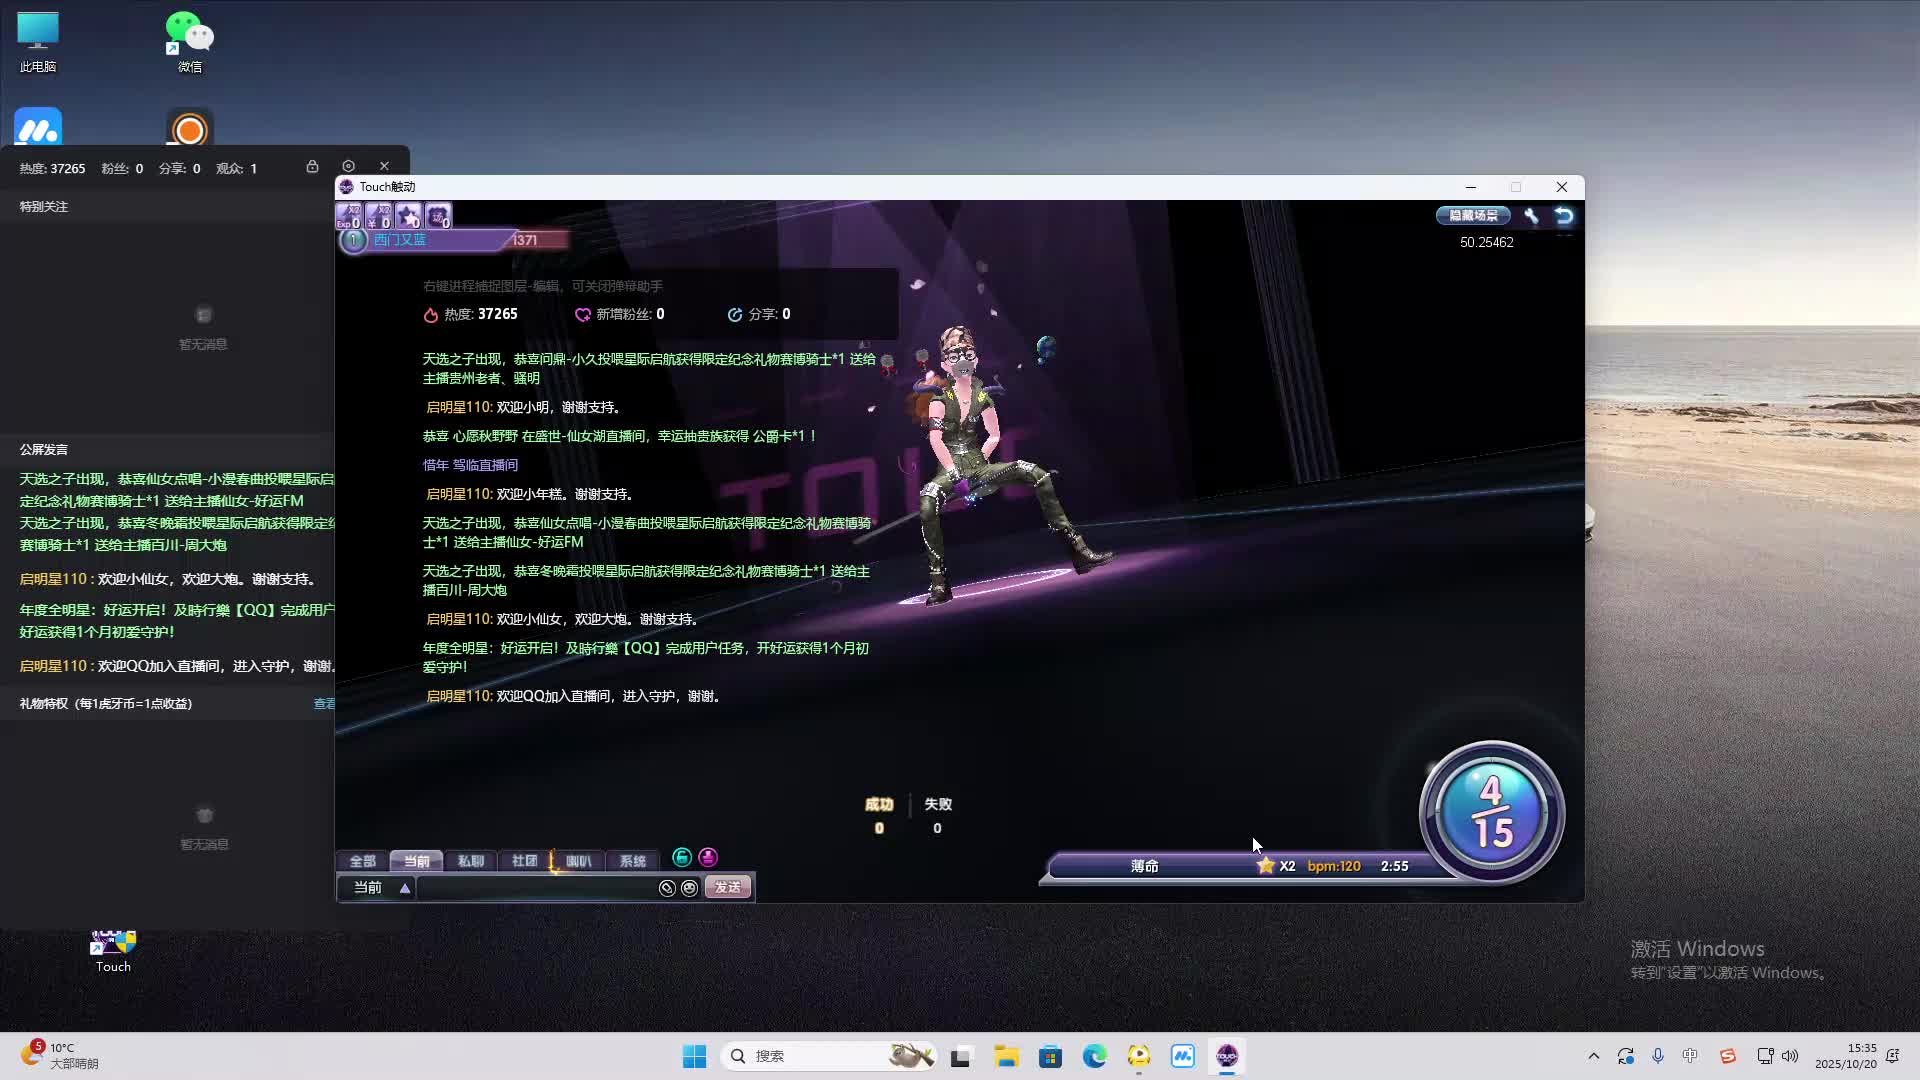1920x1080 pixels.
Task: Open the wrench settings icon
Action: tap(1531, 215)
